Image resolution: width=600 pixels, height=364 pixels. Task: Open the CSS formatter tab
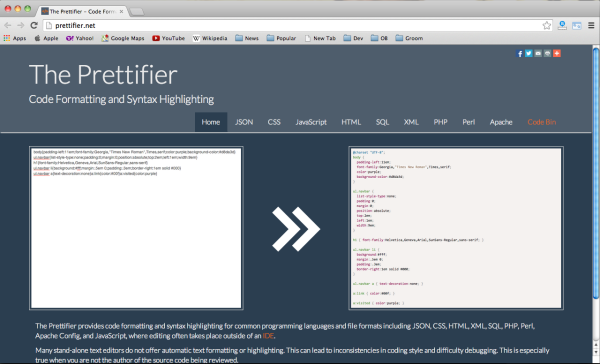pos(274,122)
